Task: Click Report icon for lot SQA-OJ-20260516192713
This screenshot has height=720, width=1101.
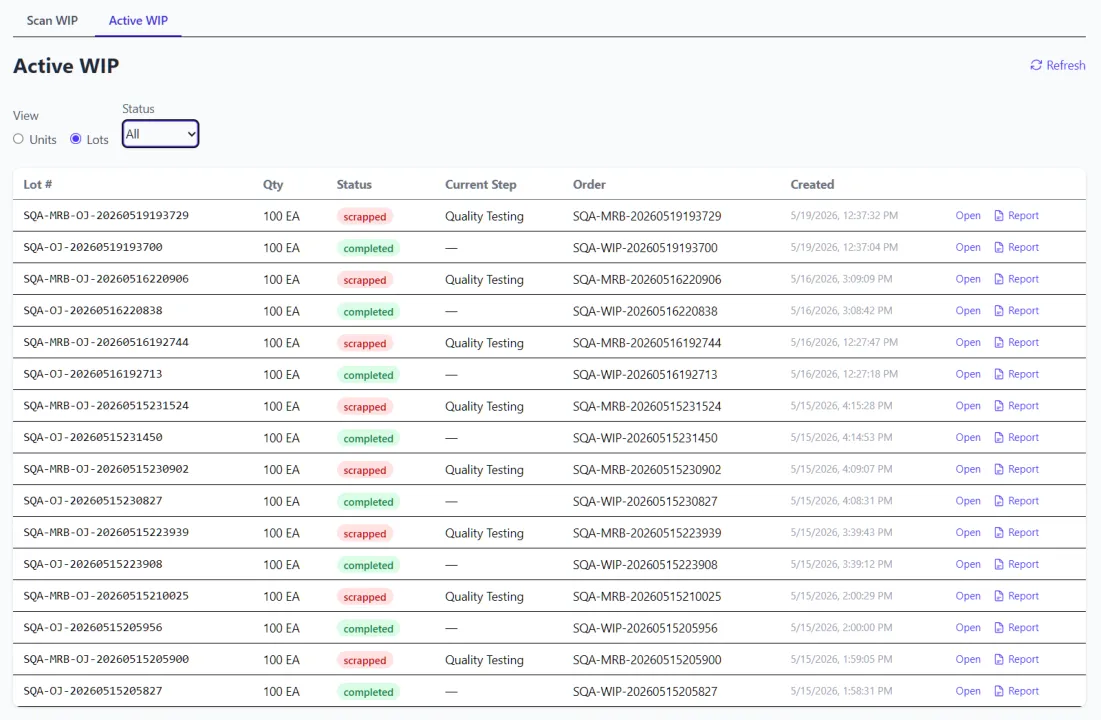Action: click(x=998, y=374)
